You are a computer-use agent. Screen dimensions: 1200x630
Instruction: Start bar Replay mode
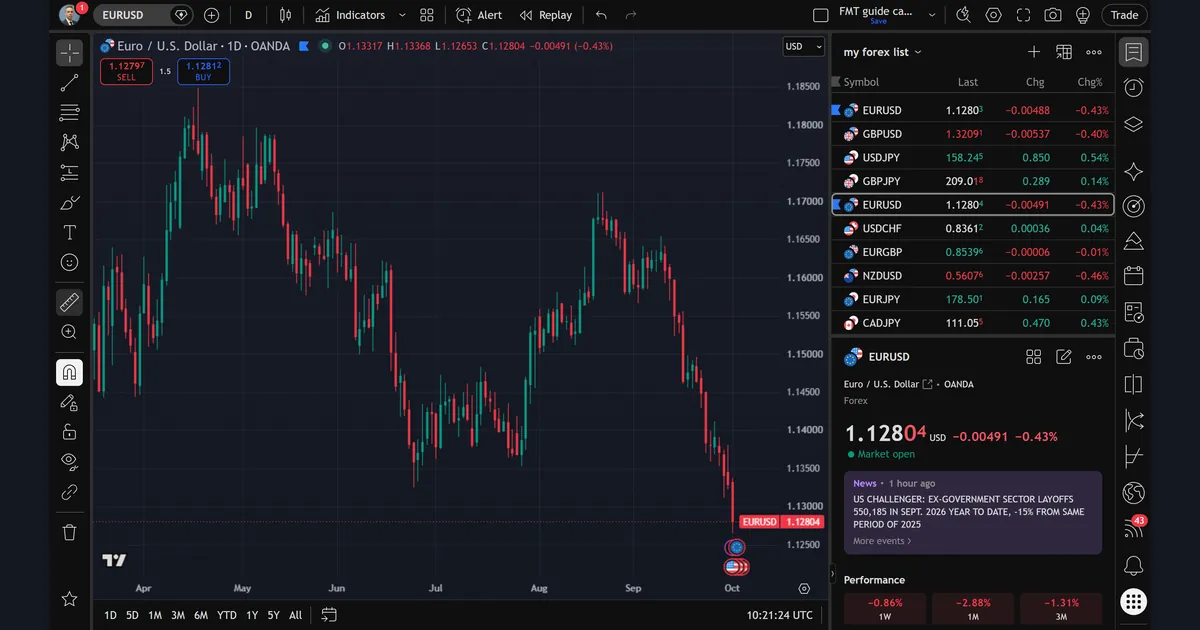[546, 15]
